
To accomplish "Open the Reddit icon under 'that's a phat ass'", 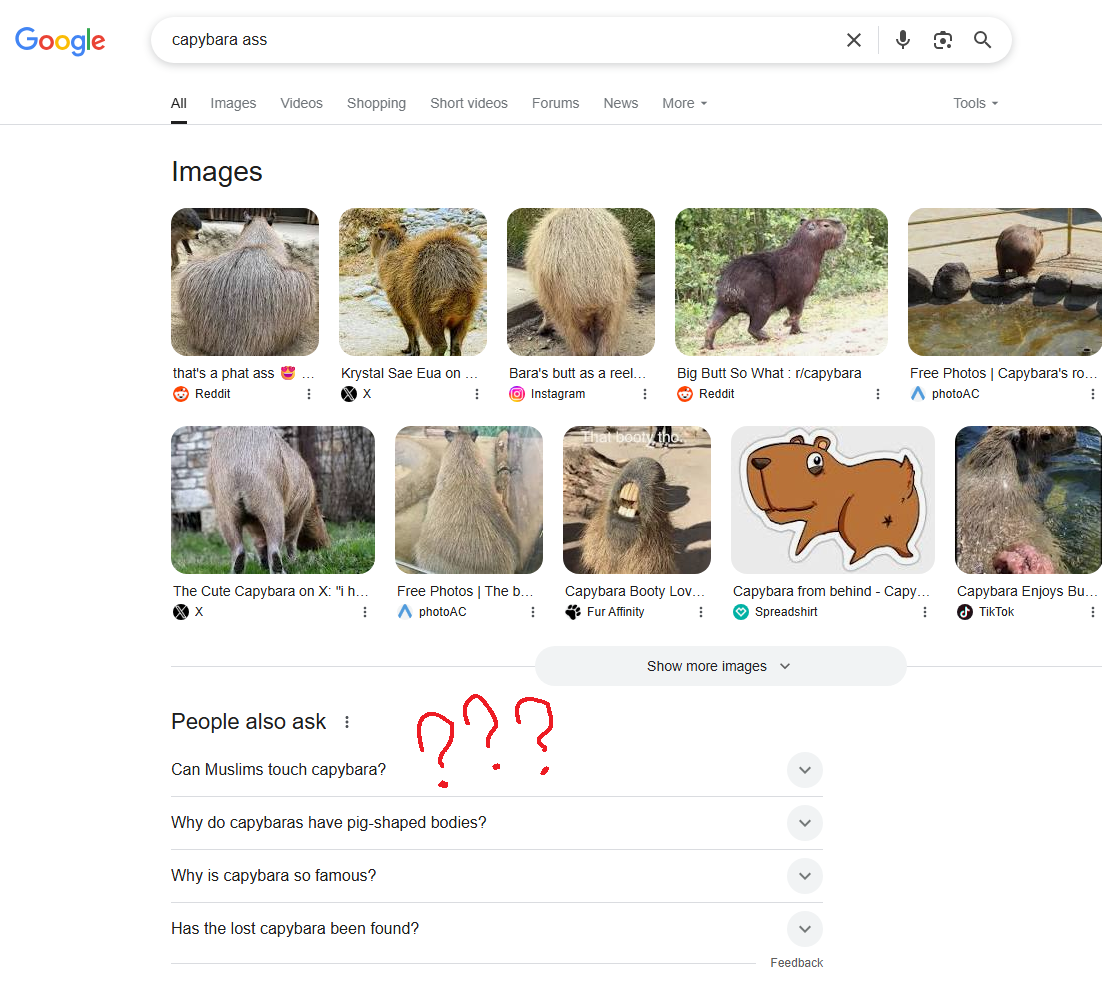I will tap(181, 394).
